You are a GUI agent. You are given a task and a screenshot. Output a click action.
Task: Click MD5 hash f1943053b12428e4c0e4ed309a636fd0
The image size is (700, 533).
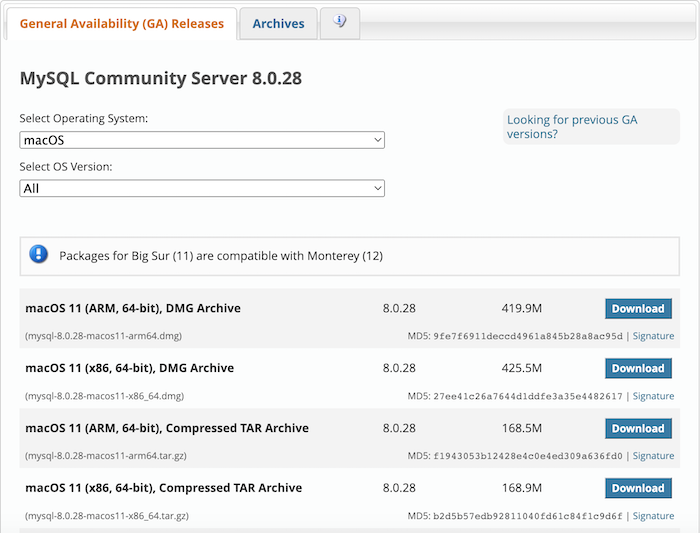click(528, 456)
